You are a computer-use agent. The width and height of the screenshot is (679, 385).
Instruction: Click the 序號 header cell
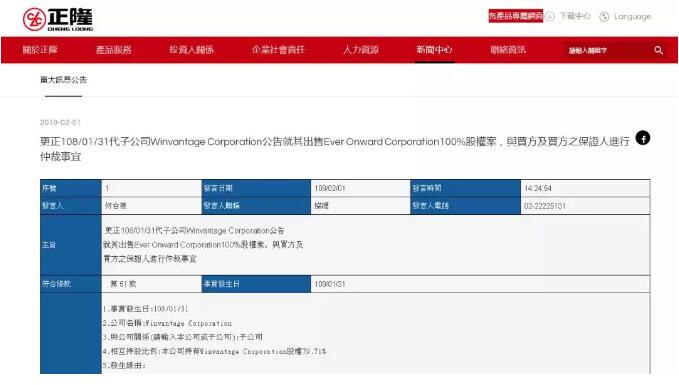71,188
